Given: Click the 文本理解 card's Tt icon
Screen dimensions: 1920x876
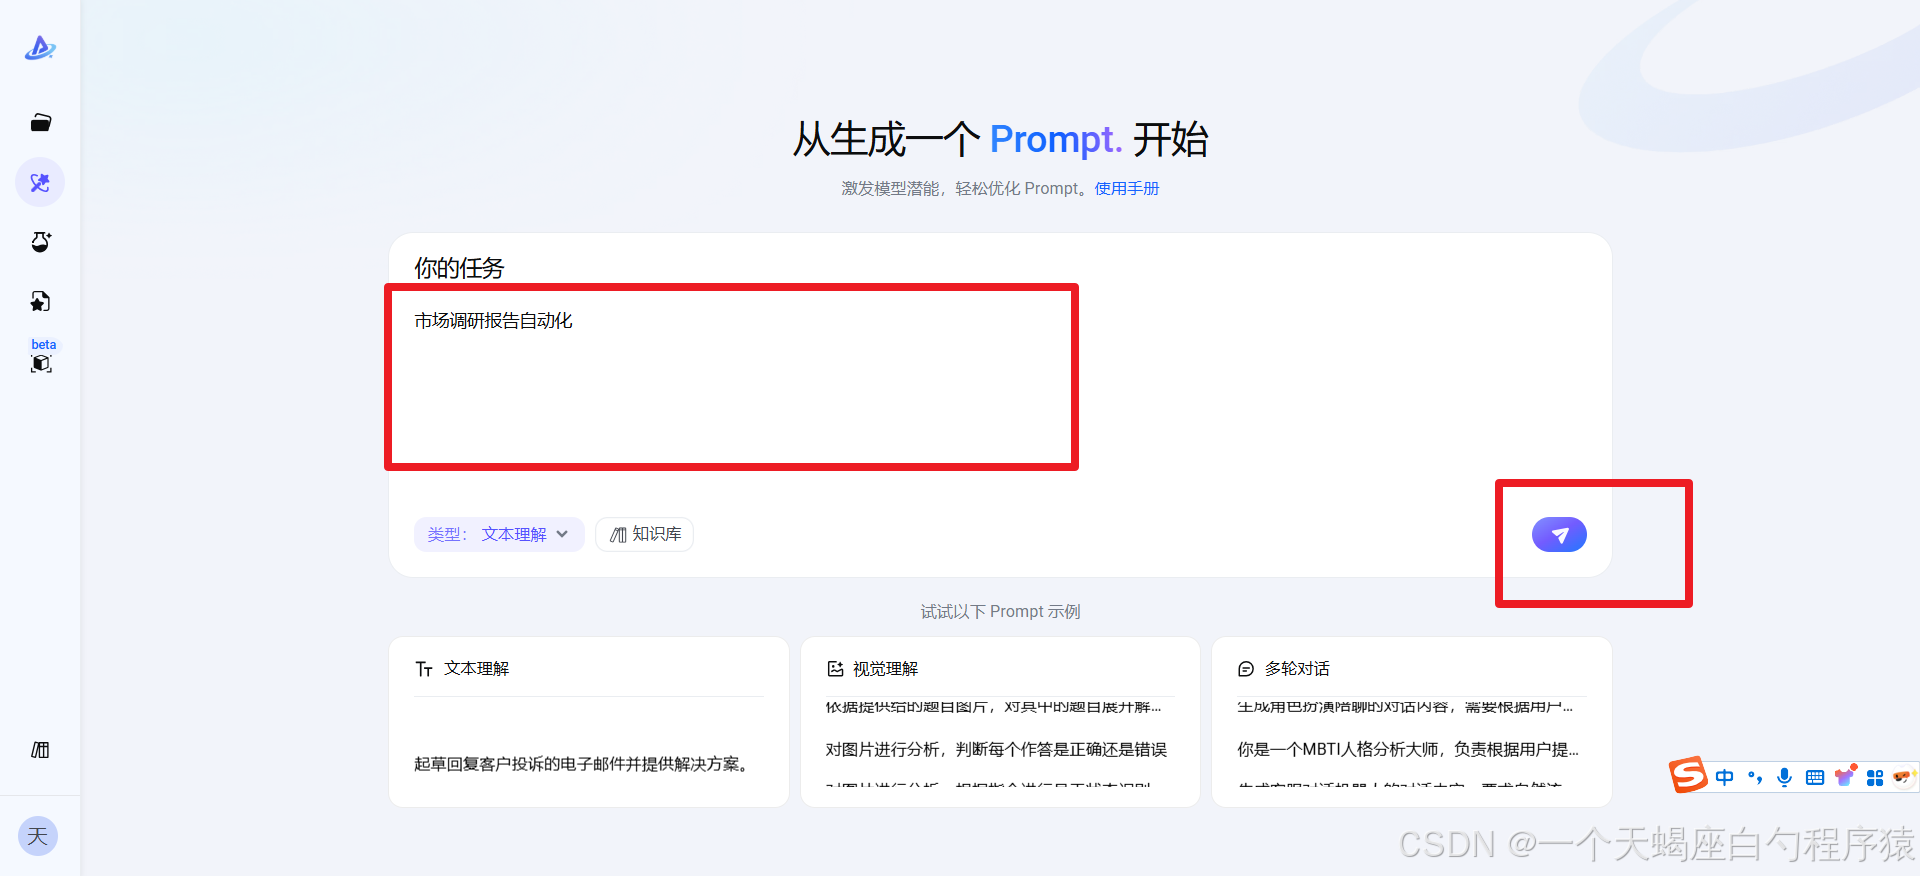Looking at the screenshot, I should (x=424, y=669).
